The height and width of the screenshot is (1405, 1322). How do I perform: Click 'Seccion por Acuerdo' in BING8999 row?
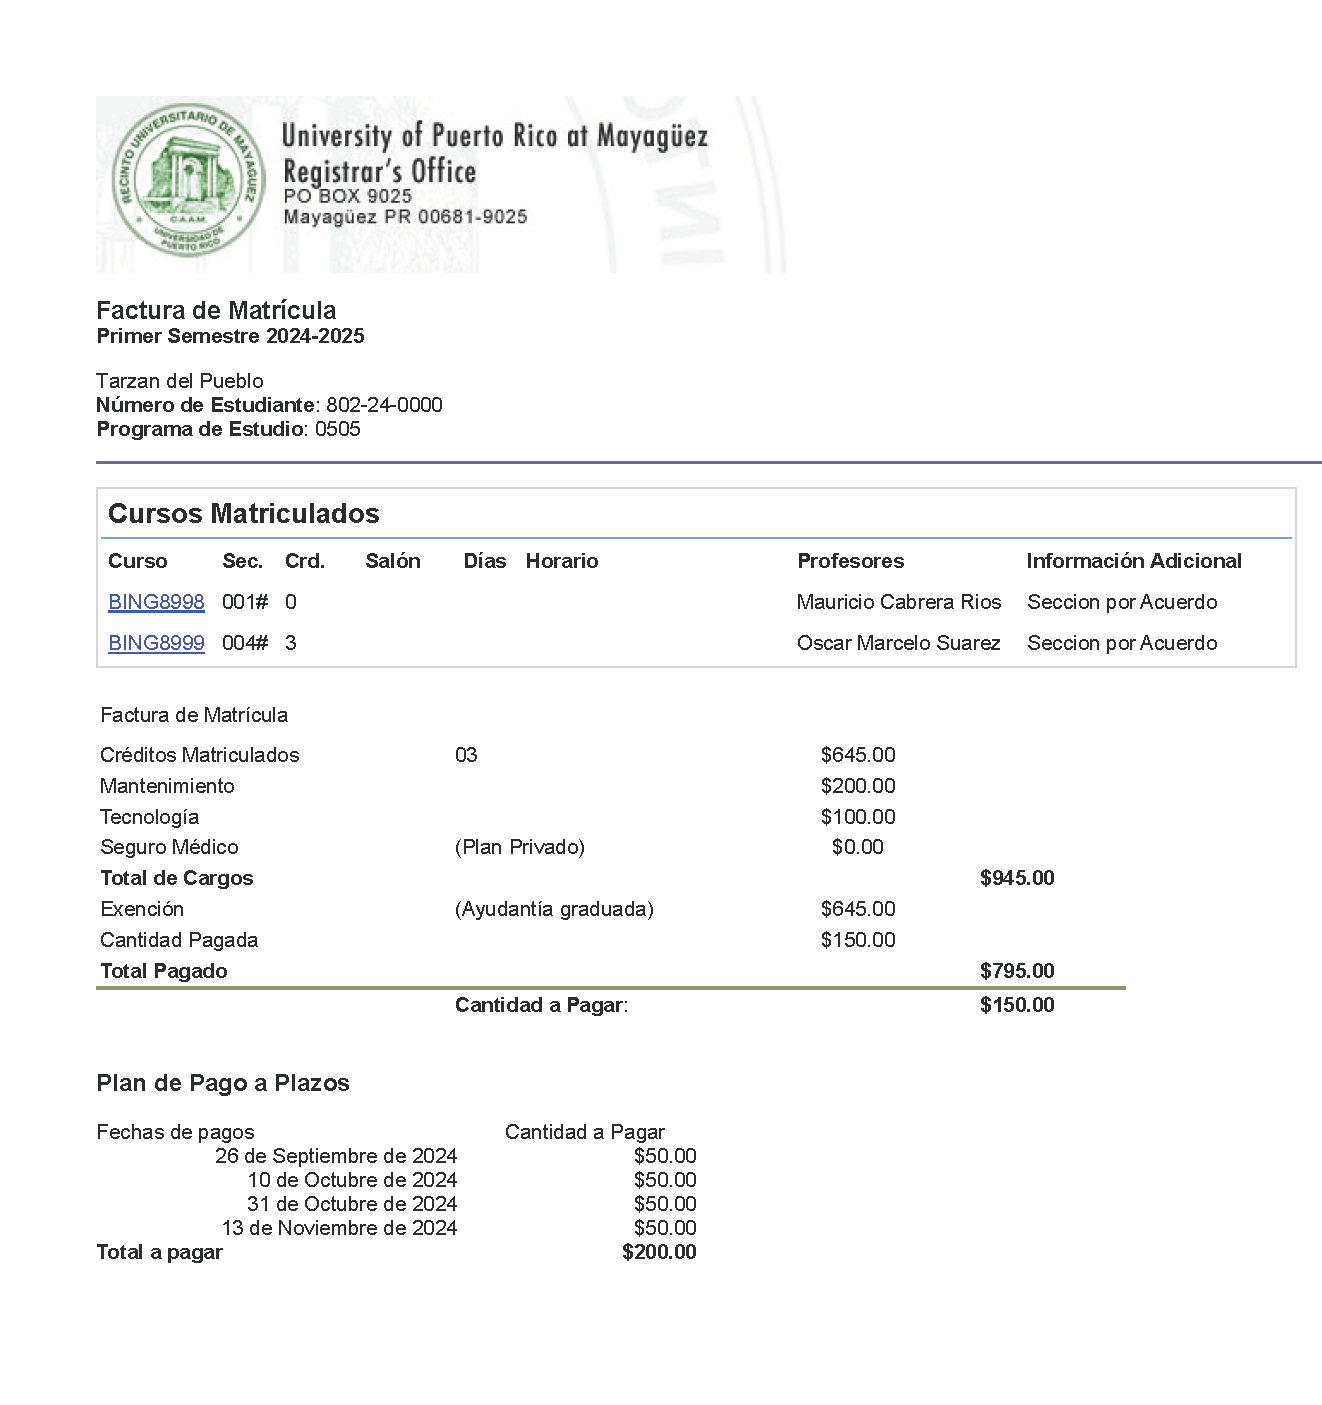coord(1122,643)
